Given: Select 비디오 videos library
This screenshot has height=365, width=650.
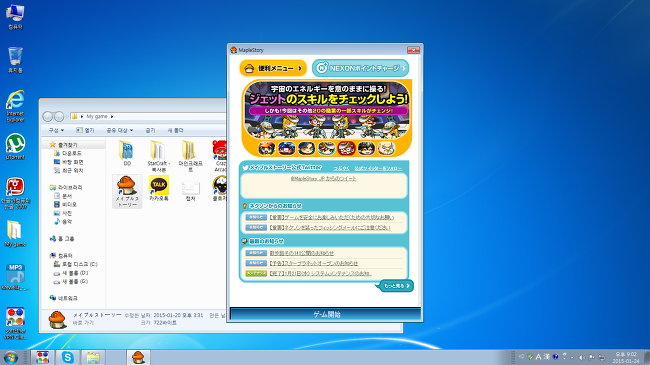Looking at the screenshot, I should click(x=69, y=204).
